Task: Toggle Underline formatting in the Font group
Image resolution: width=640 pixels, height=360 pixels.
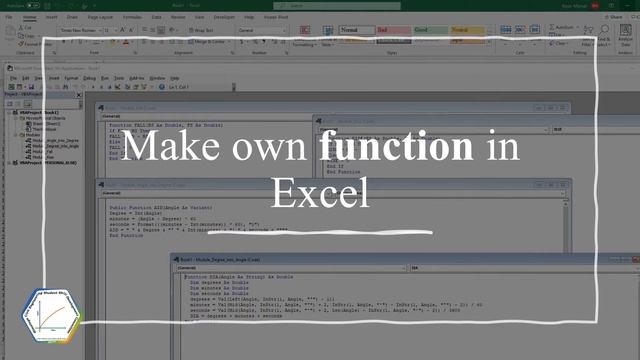Action: coord(80,42)
